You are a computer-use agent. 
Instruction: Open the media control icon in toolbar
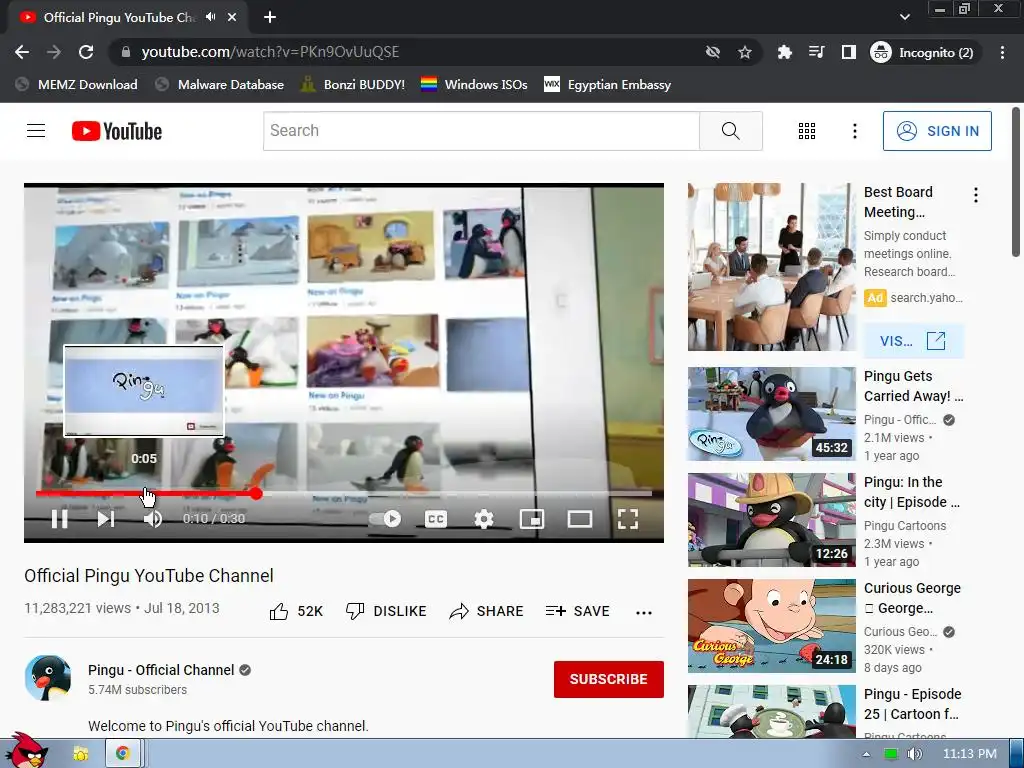pos(816,52)
